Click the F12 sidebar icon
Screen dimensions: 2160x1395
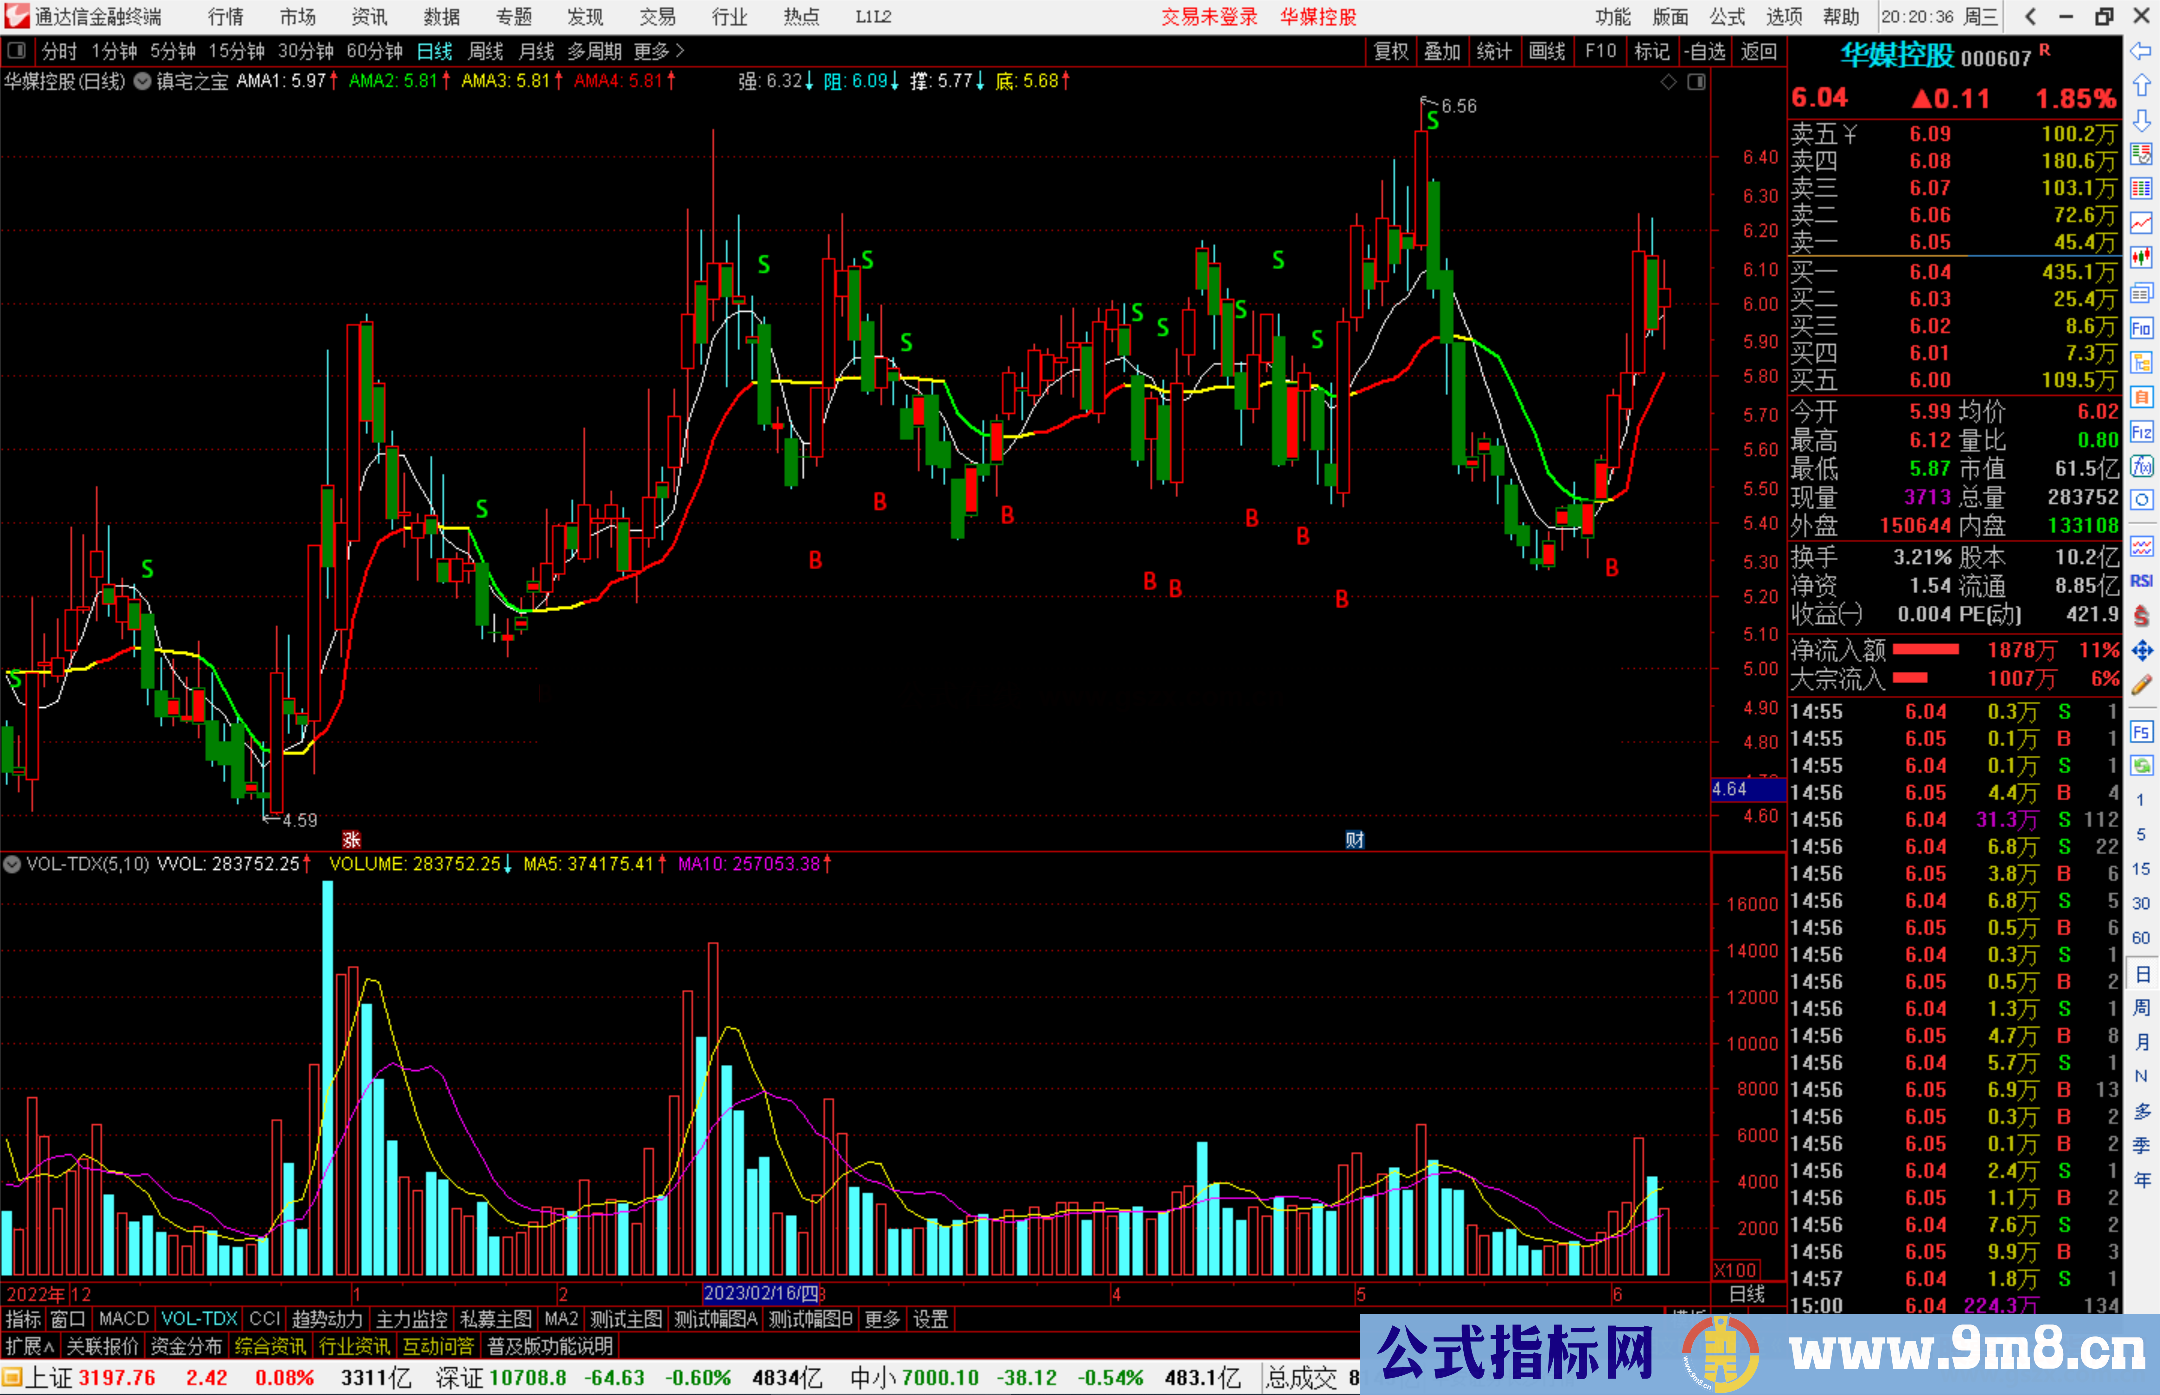2141,432
